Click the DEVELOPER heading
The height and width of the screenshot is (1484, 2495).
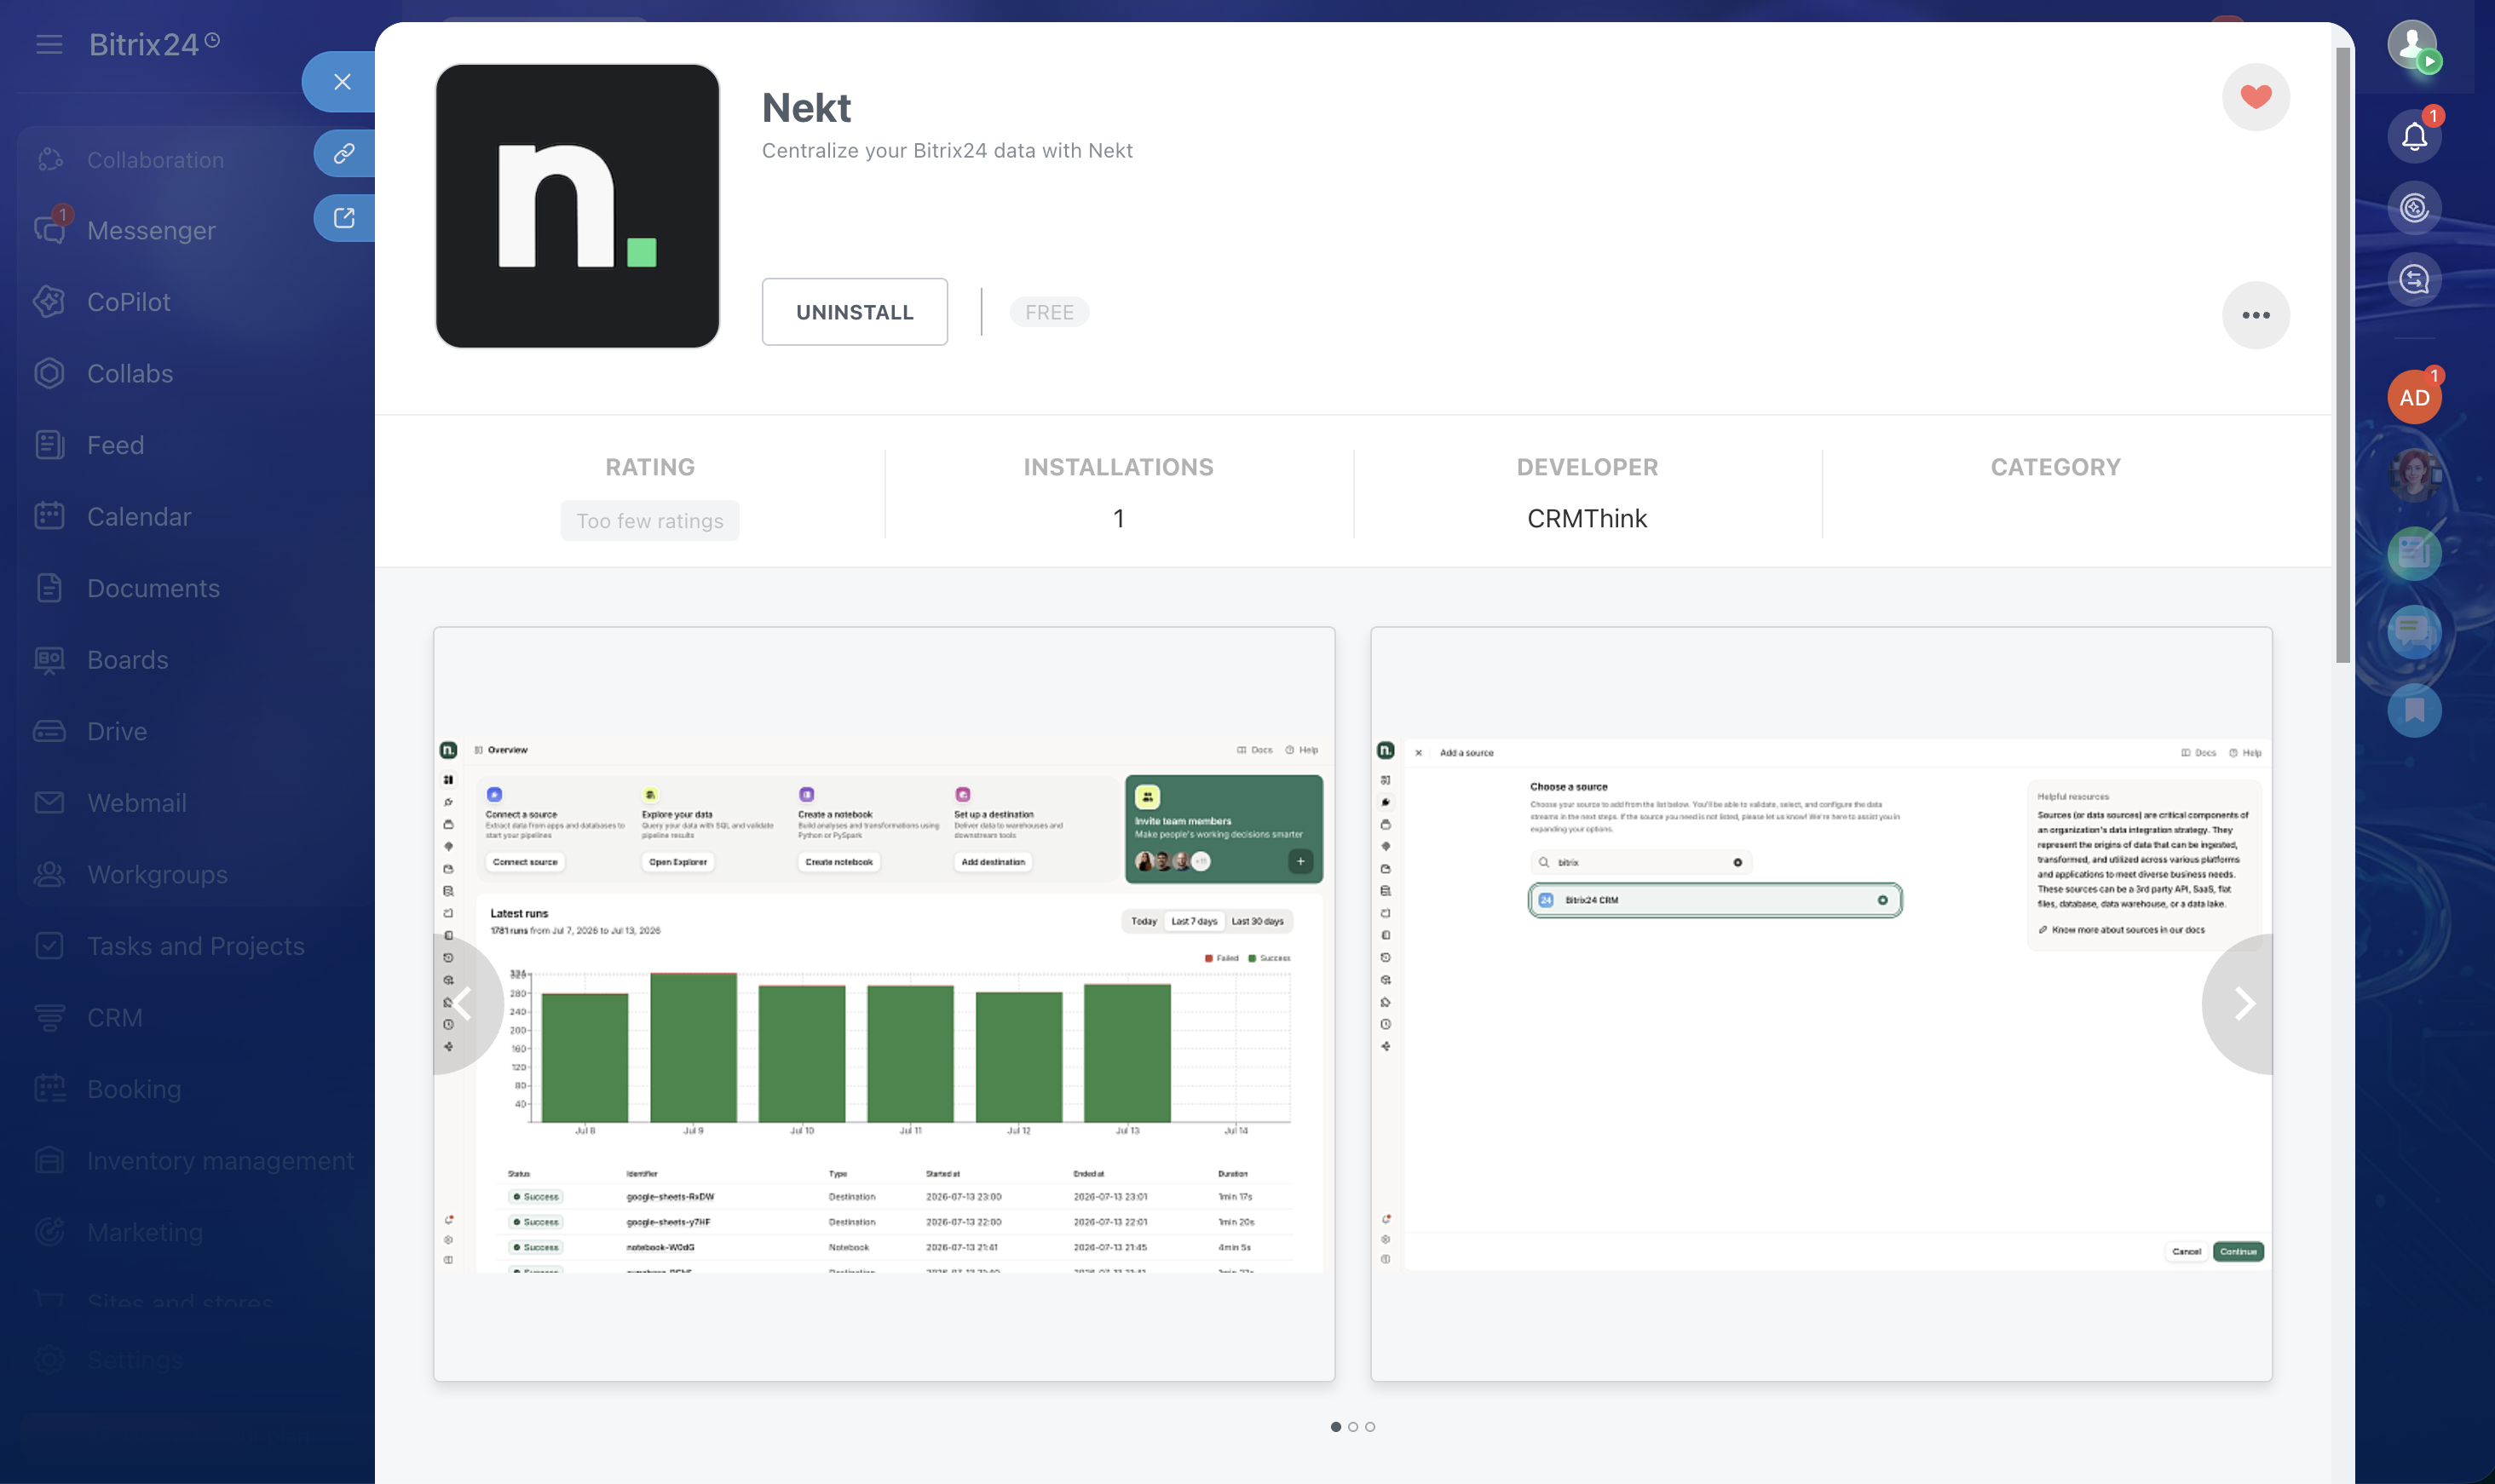pyautogui.click(x=1587, y=467)
